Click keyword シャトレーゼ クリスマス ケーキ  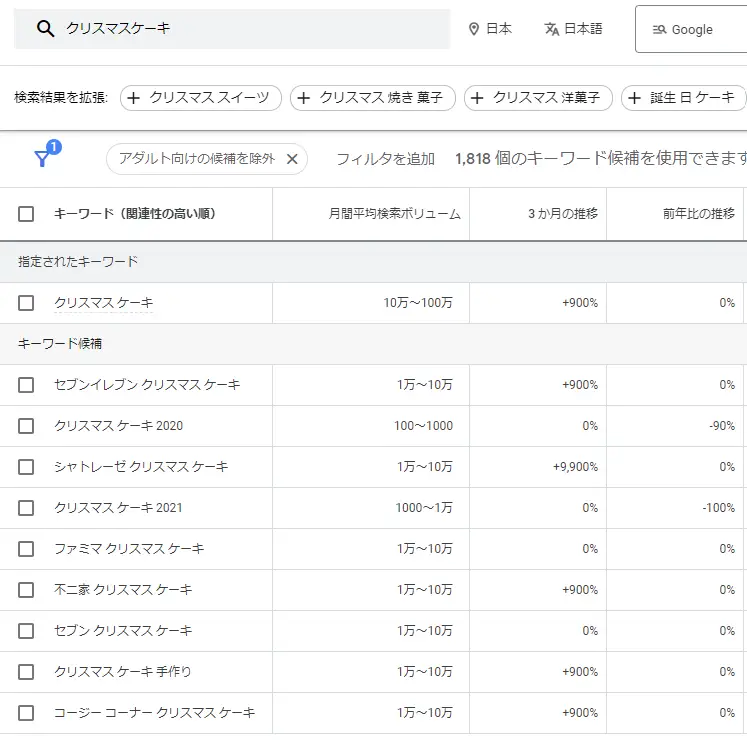(141, 466)
